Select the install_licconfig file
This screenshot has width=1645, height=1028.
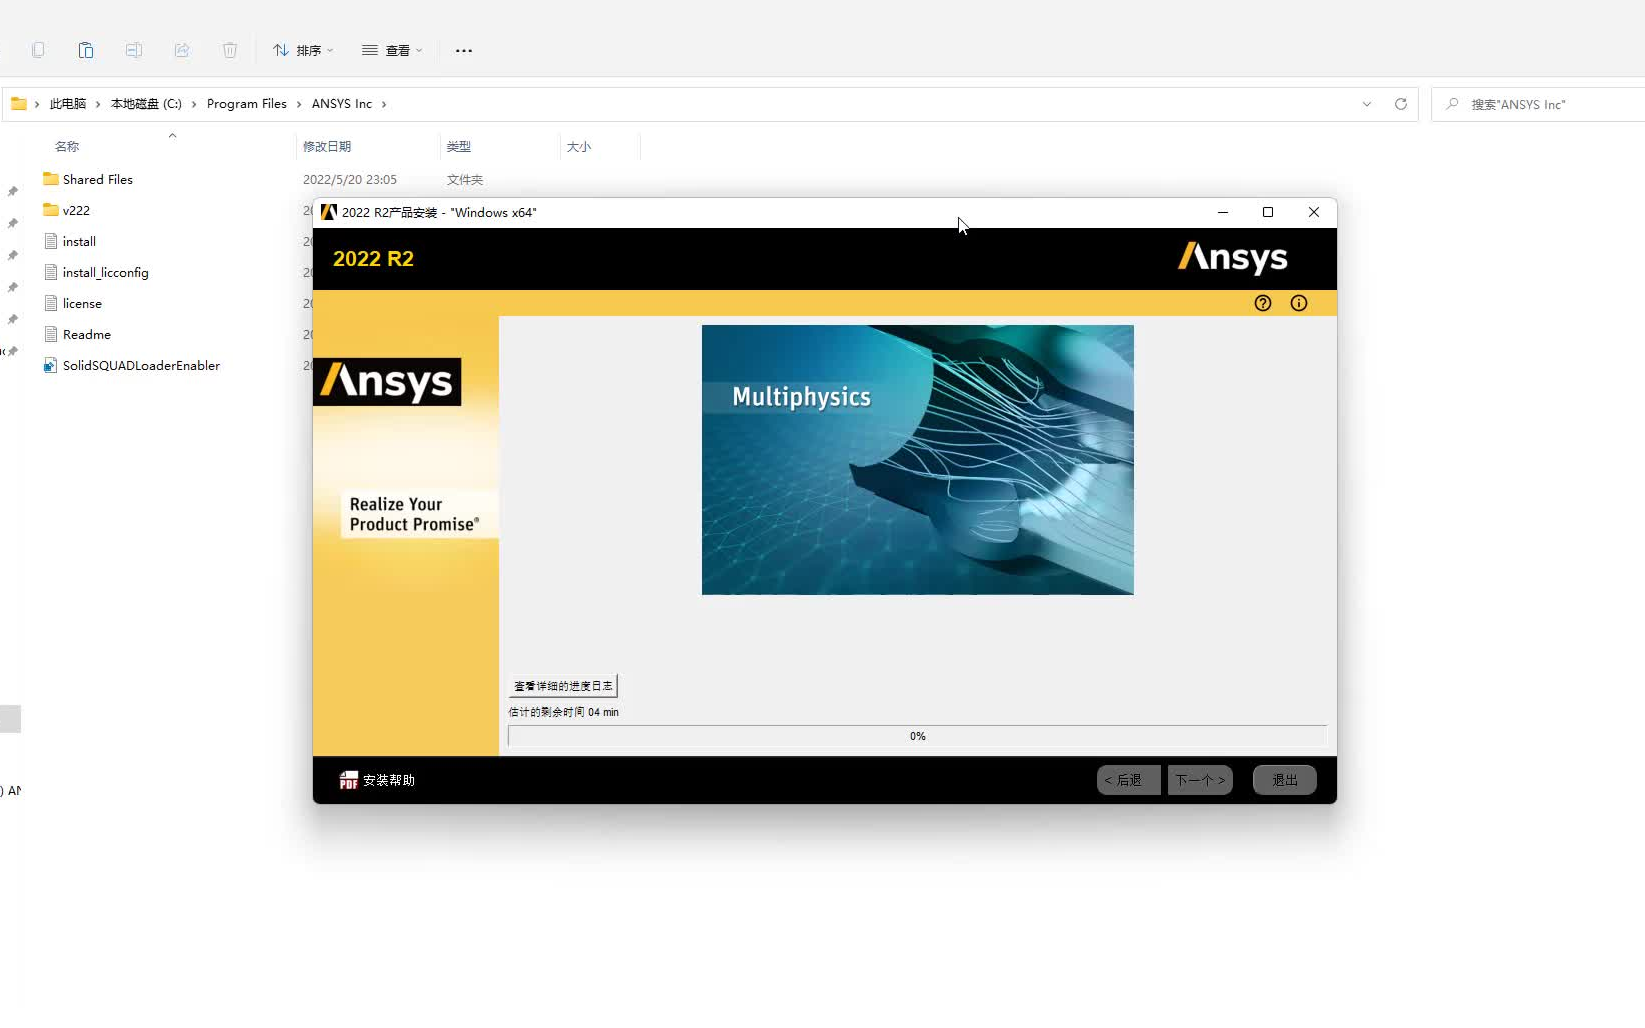[105, 273]
